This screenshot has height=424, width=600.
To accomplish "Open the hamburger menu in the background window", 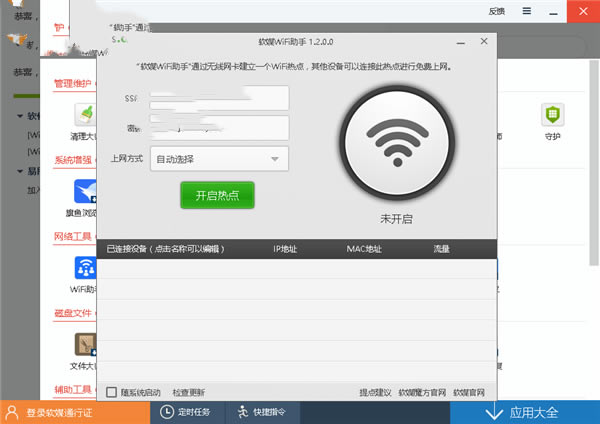I will click(527, 11).
